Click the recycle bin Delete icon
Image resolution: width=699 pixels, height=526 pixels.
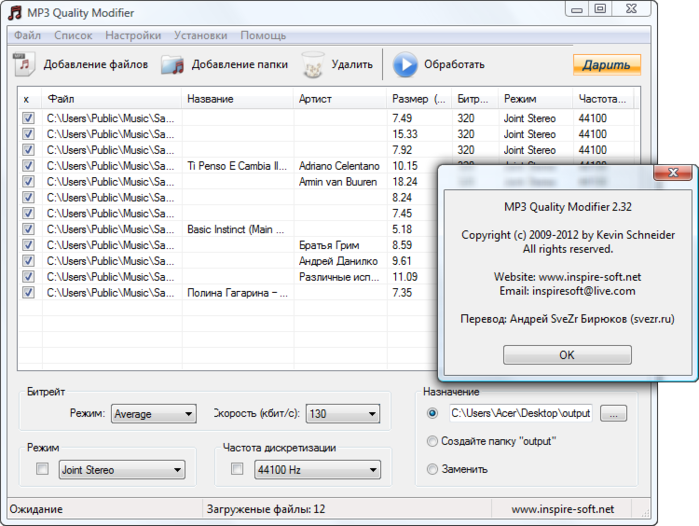313,65
